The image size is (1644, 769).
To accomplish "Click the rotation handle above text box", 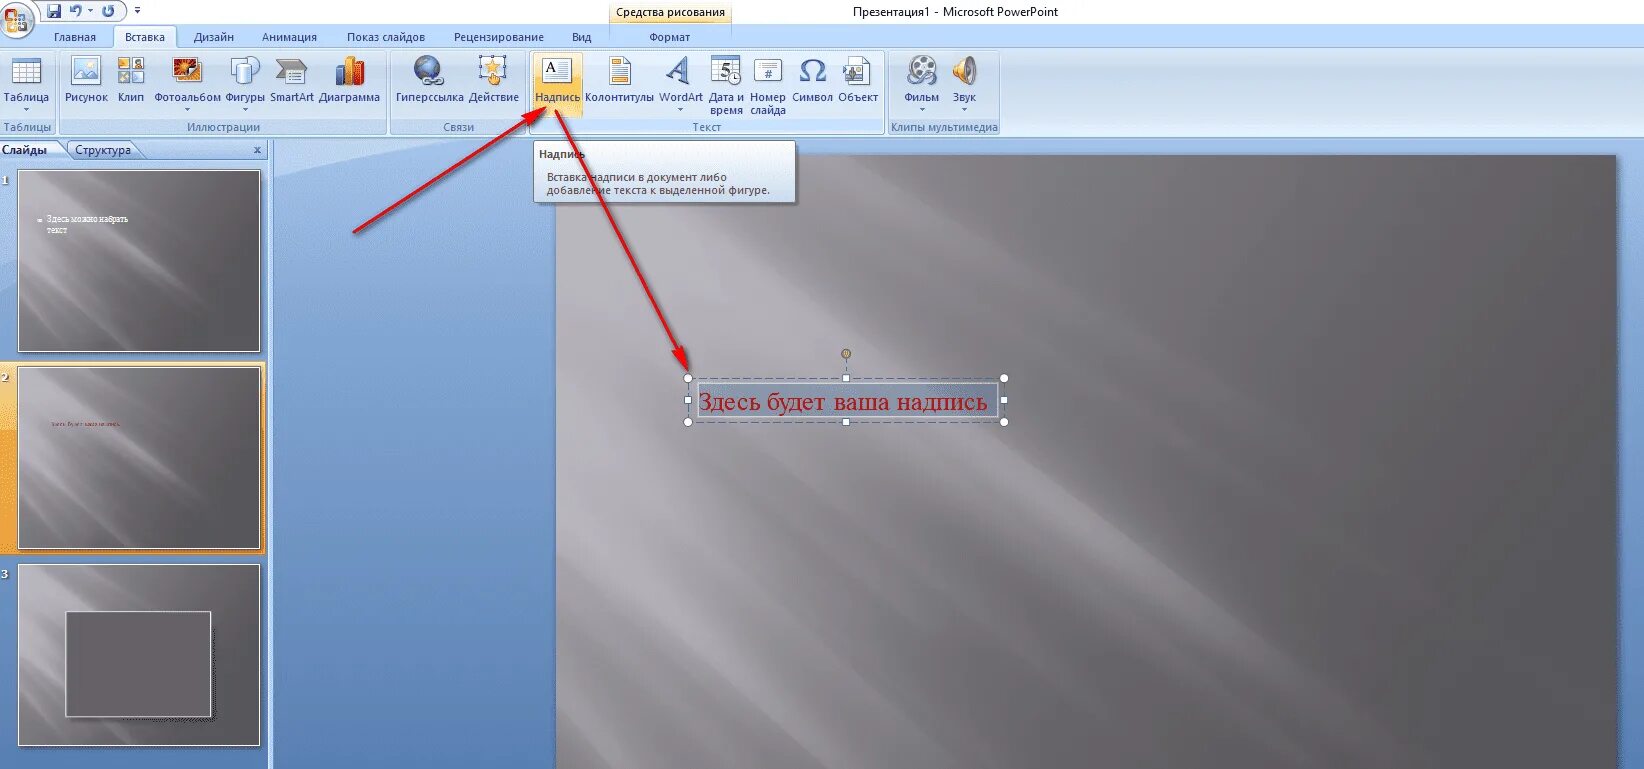I will pos(846,354).
